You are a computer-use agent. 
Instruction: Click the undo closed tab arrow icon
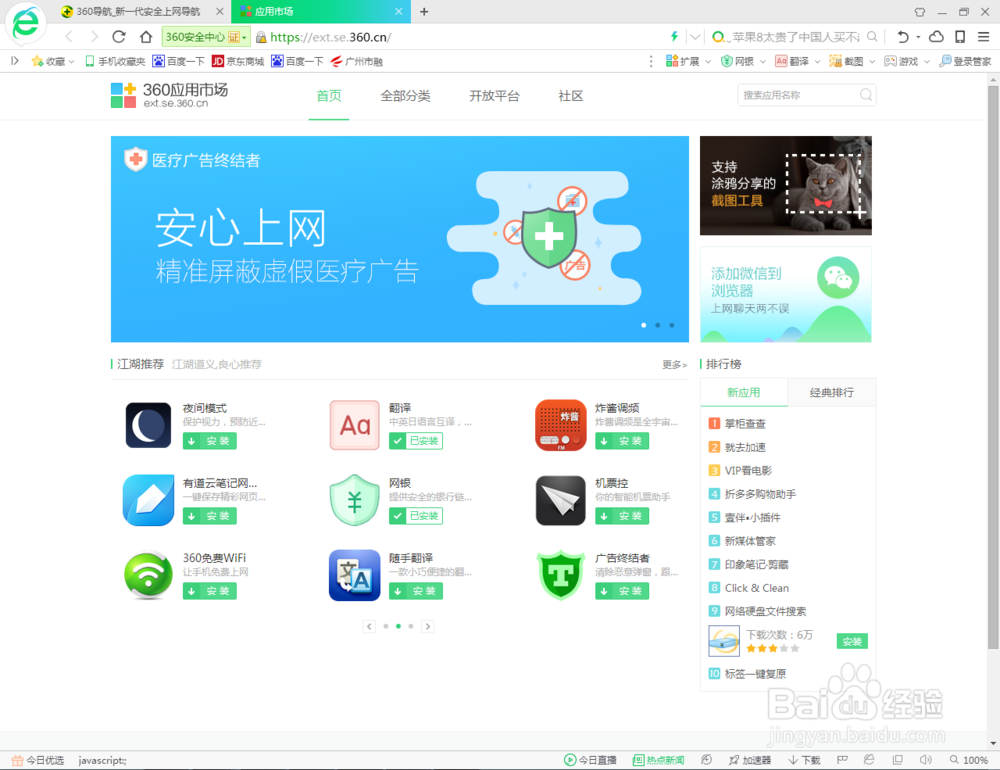point(903,37)
